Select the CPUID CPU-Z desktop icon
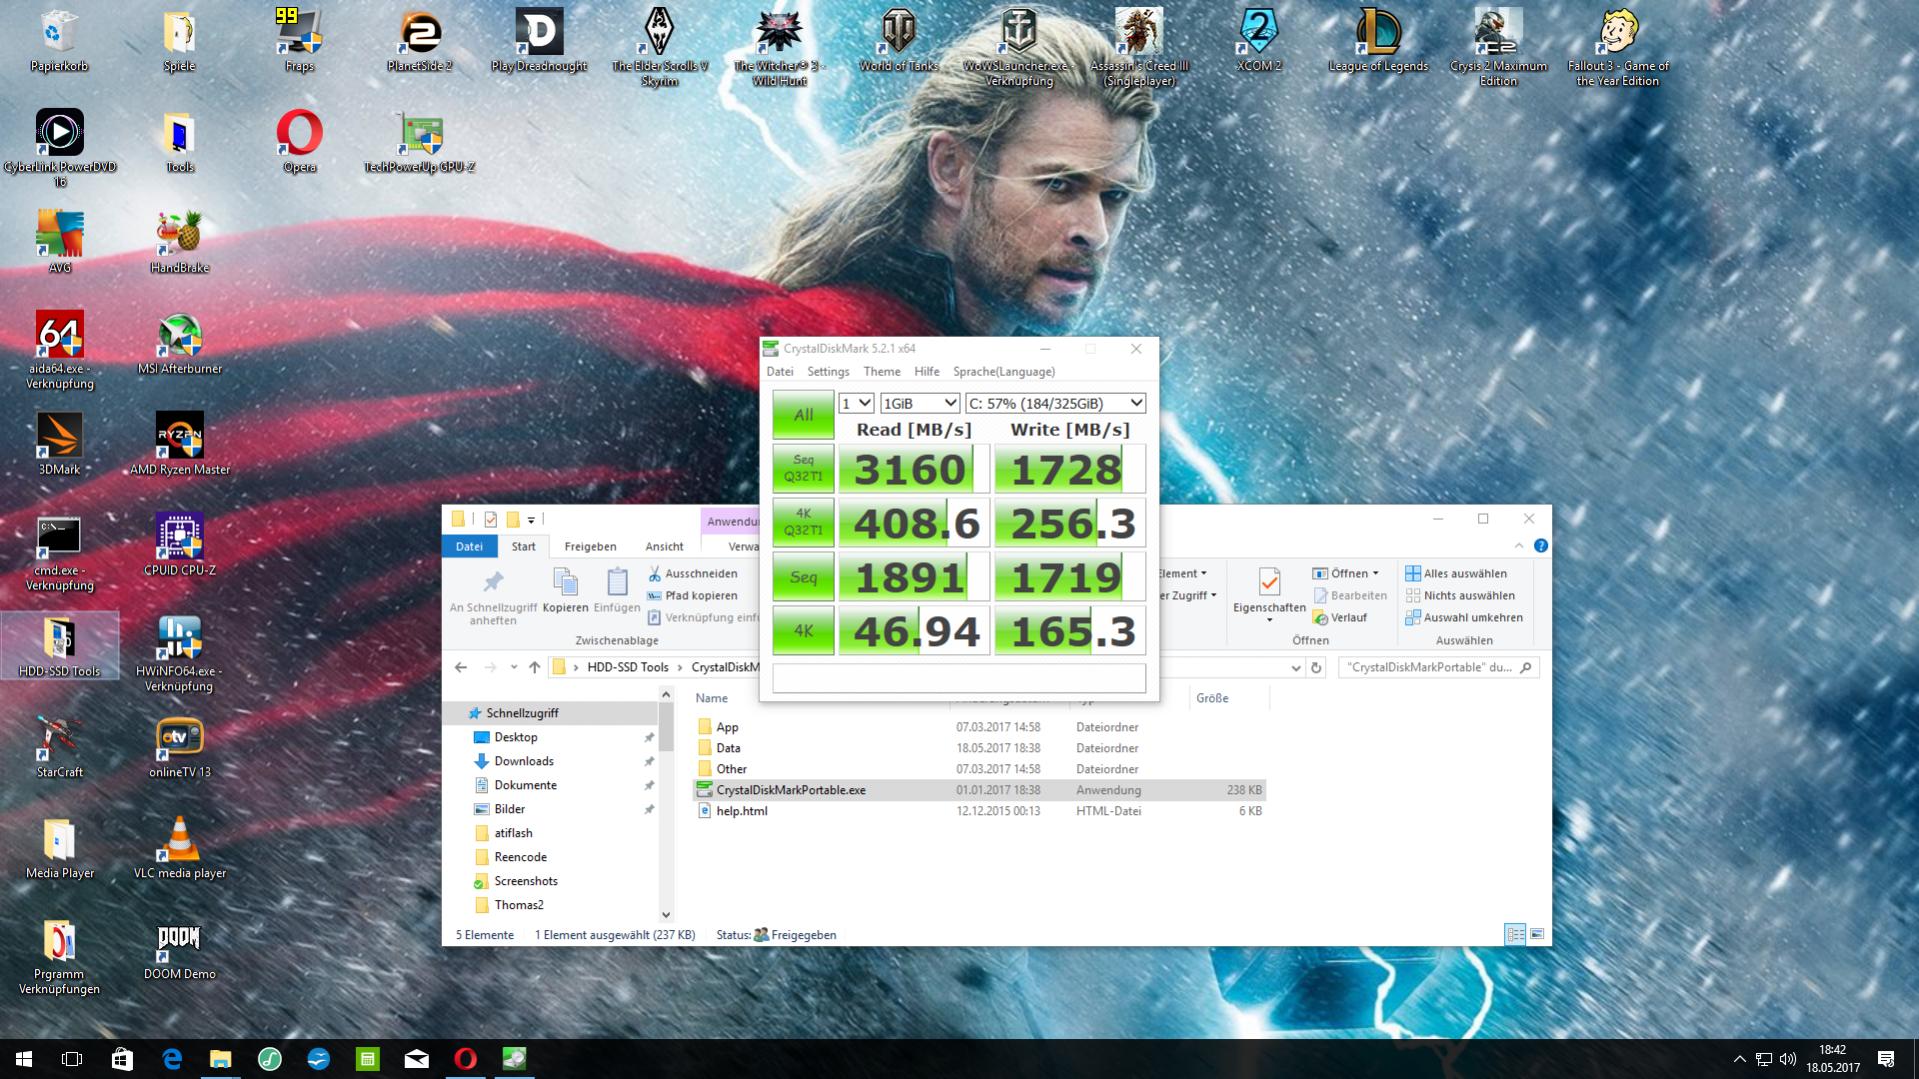The width and height of the screenshot is (1919, 1079). (179, 545)
